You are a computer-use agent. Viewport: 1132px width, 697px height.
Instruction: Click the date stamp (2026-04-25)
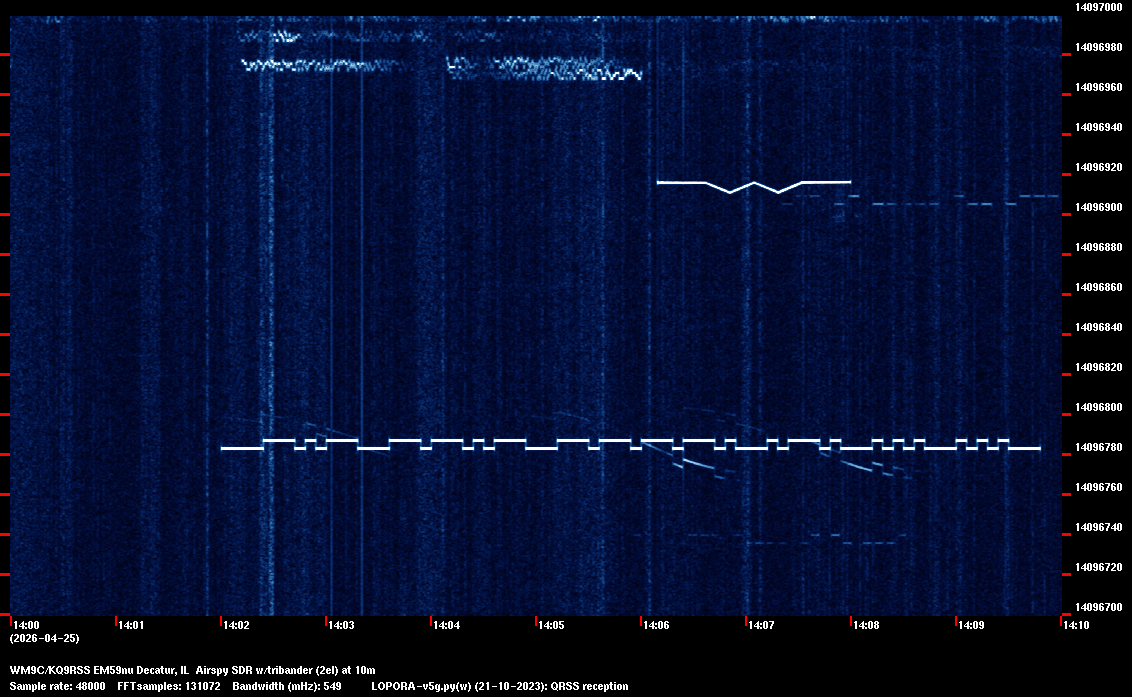coord(44,638)
